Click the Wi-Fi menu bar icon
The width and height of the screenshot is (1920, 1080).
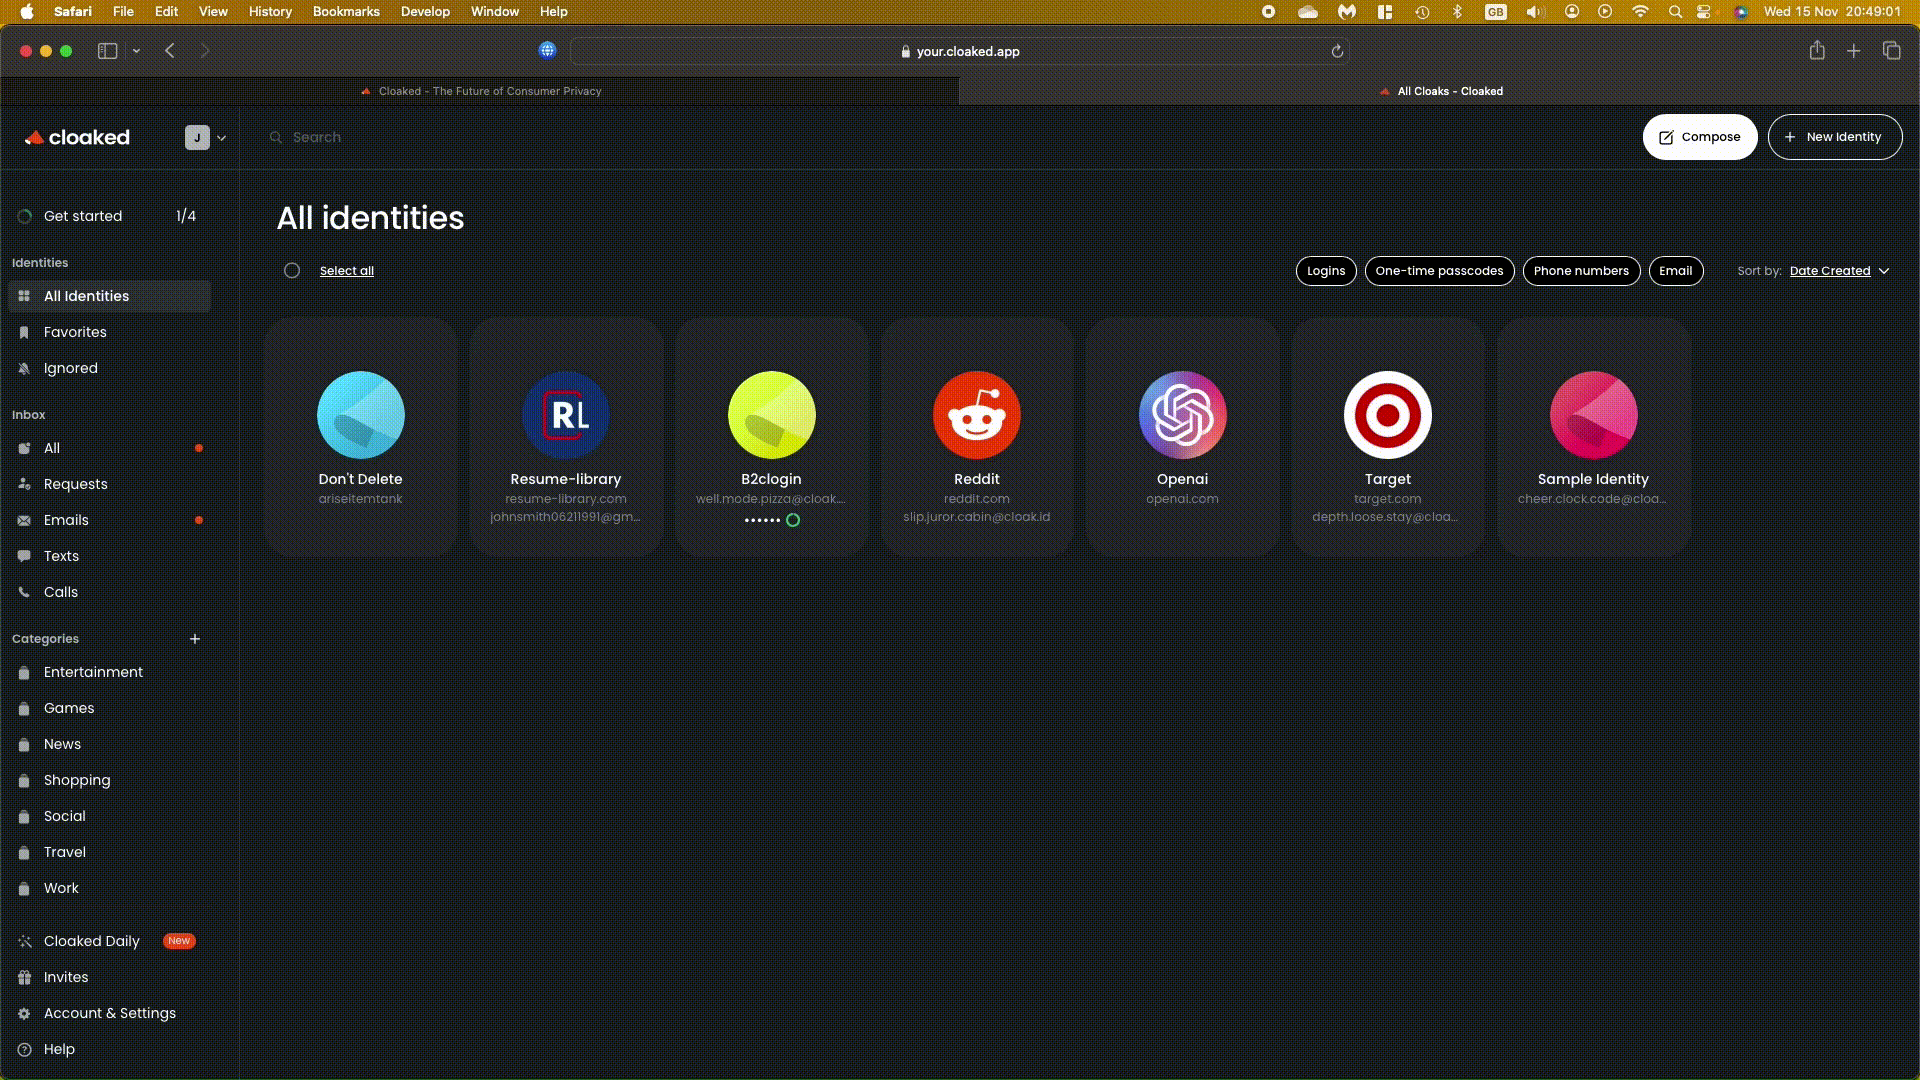pyautogui.click(x=1640, y=12)
